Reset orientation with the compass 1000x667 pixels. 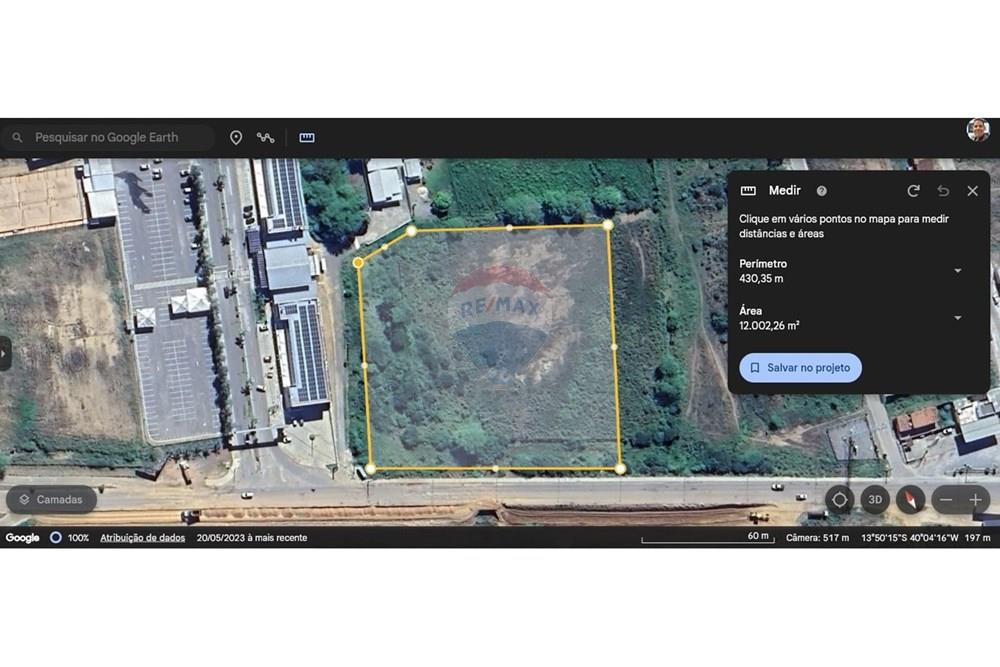(911, 500)
